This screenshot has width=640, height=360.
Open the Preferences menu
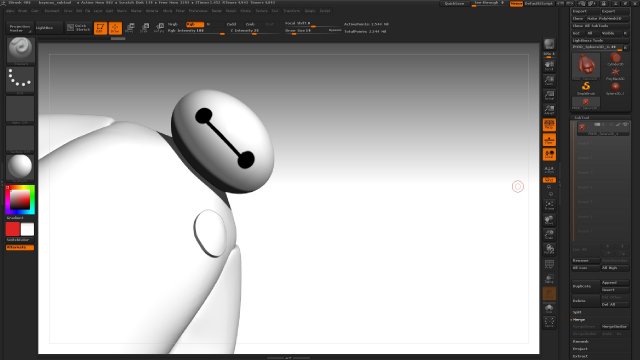198,11
